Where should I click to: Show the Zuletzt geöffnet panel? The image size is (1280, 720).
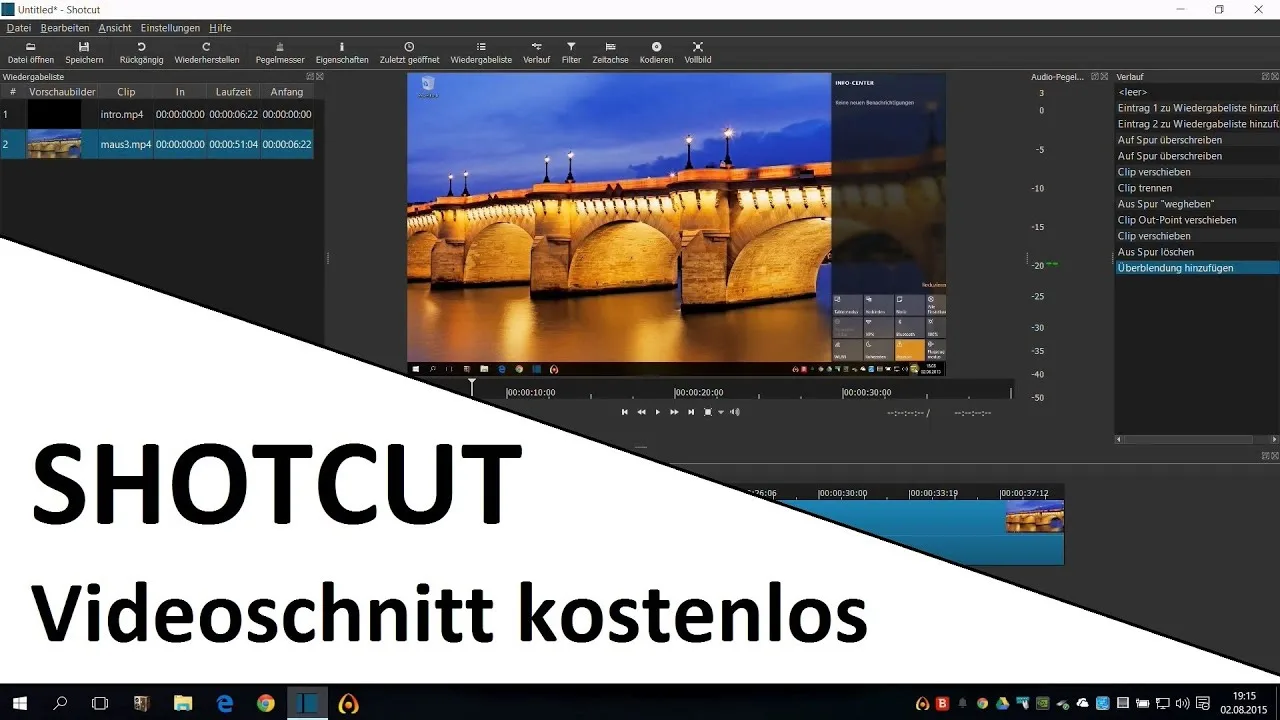pos(409,52)
